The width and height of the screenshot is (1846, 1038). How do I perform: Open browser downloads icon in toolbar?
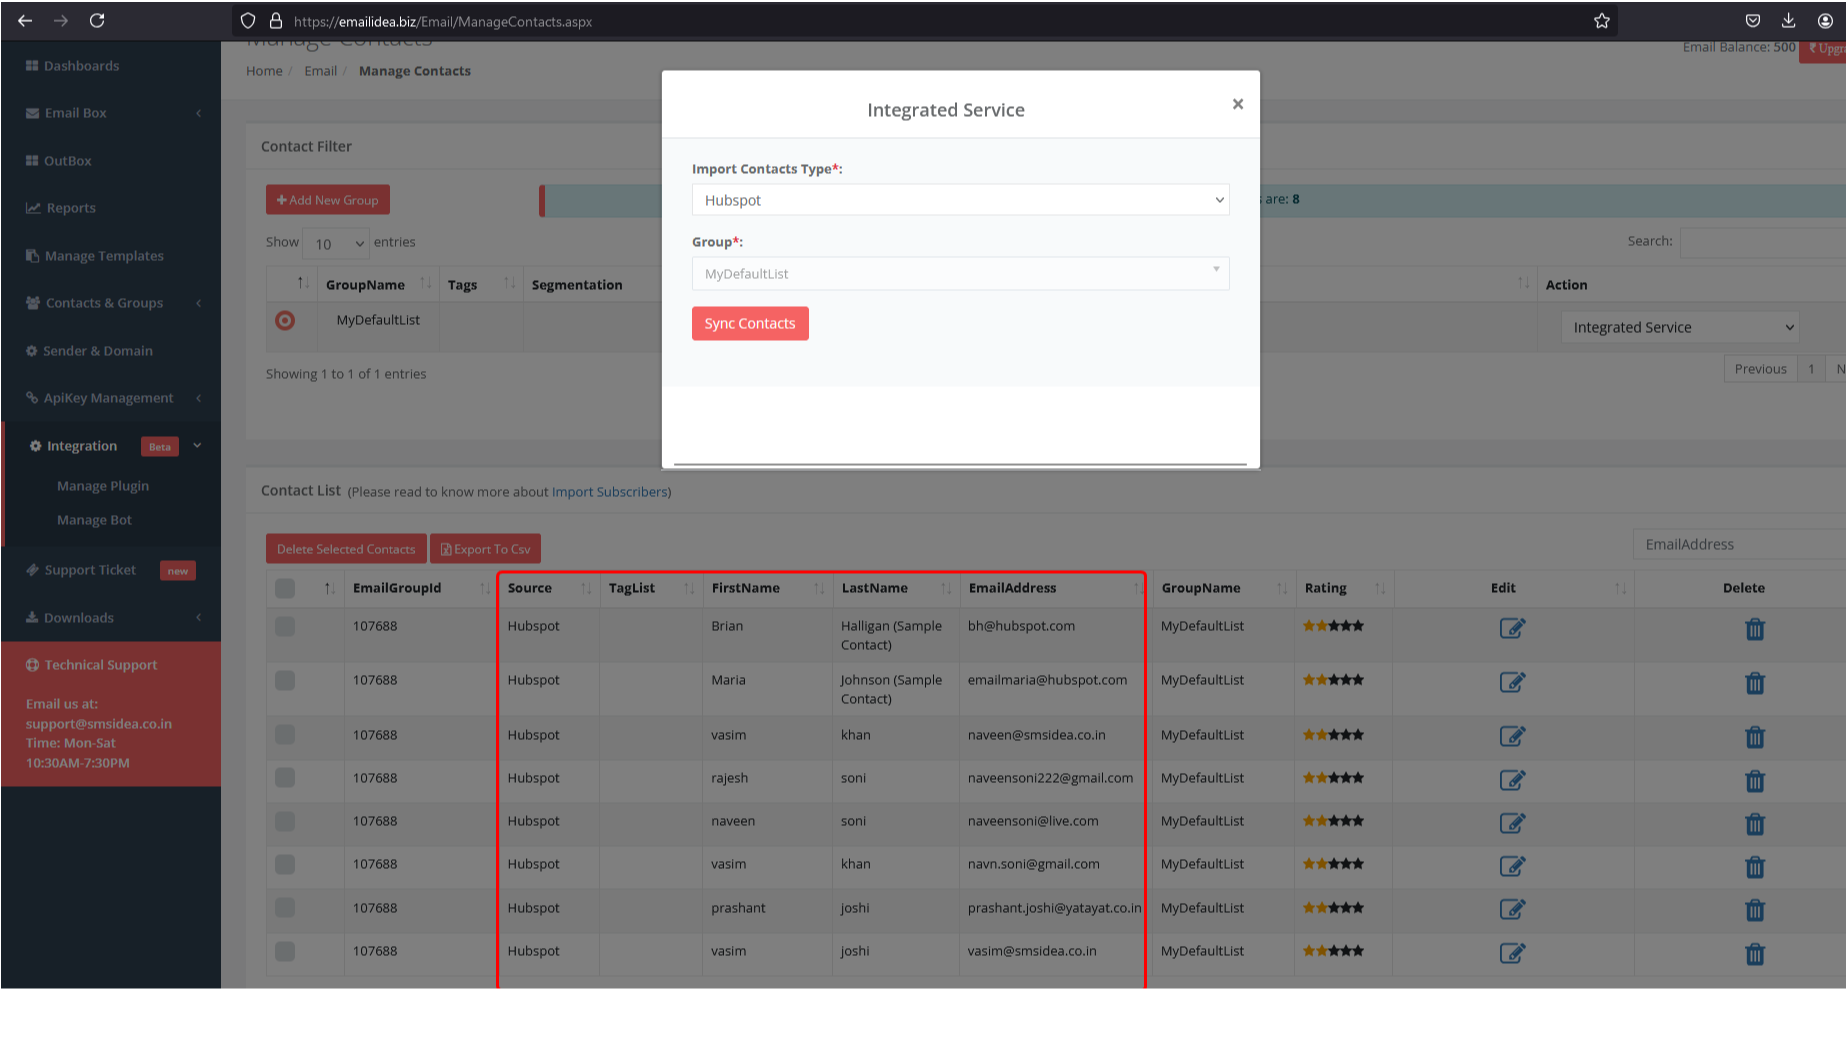pyautogui.click(x=1788, y=21)
